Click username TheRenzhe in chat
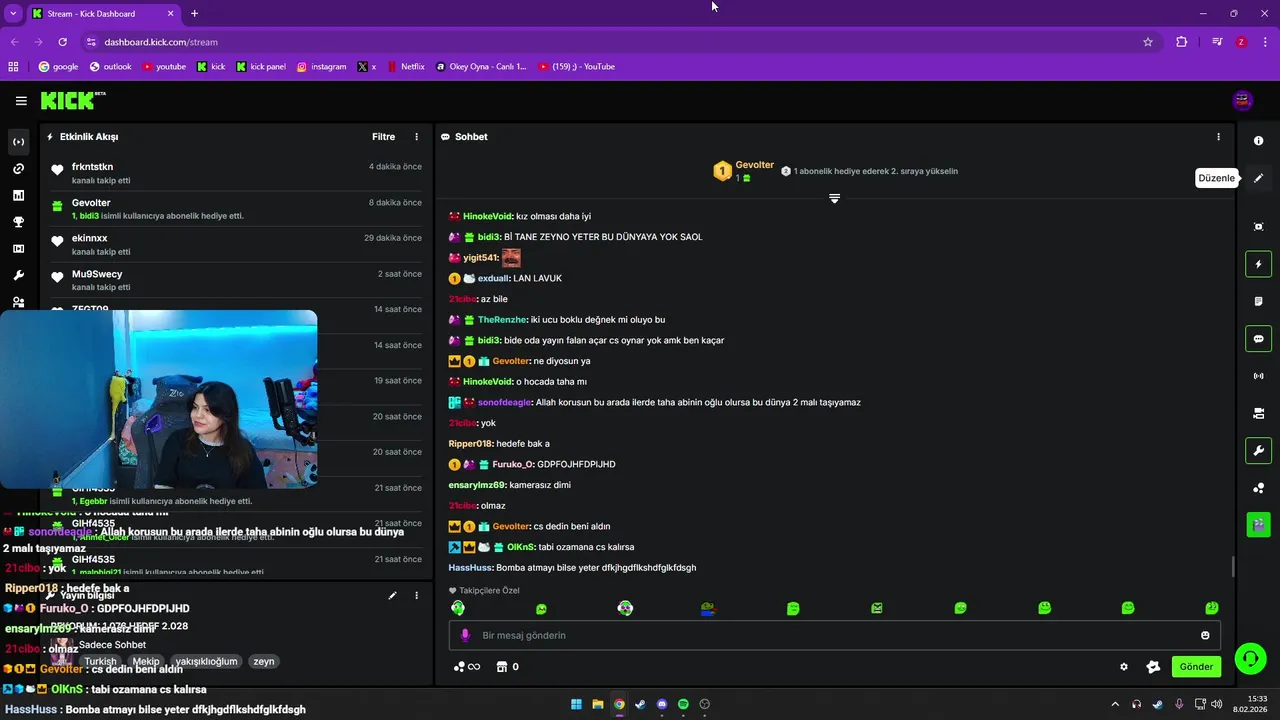The height and width of the screenshot is (720, 1280). click(x=501, y=320)
